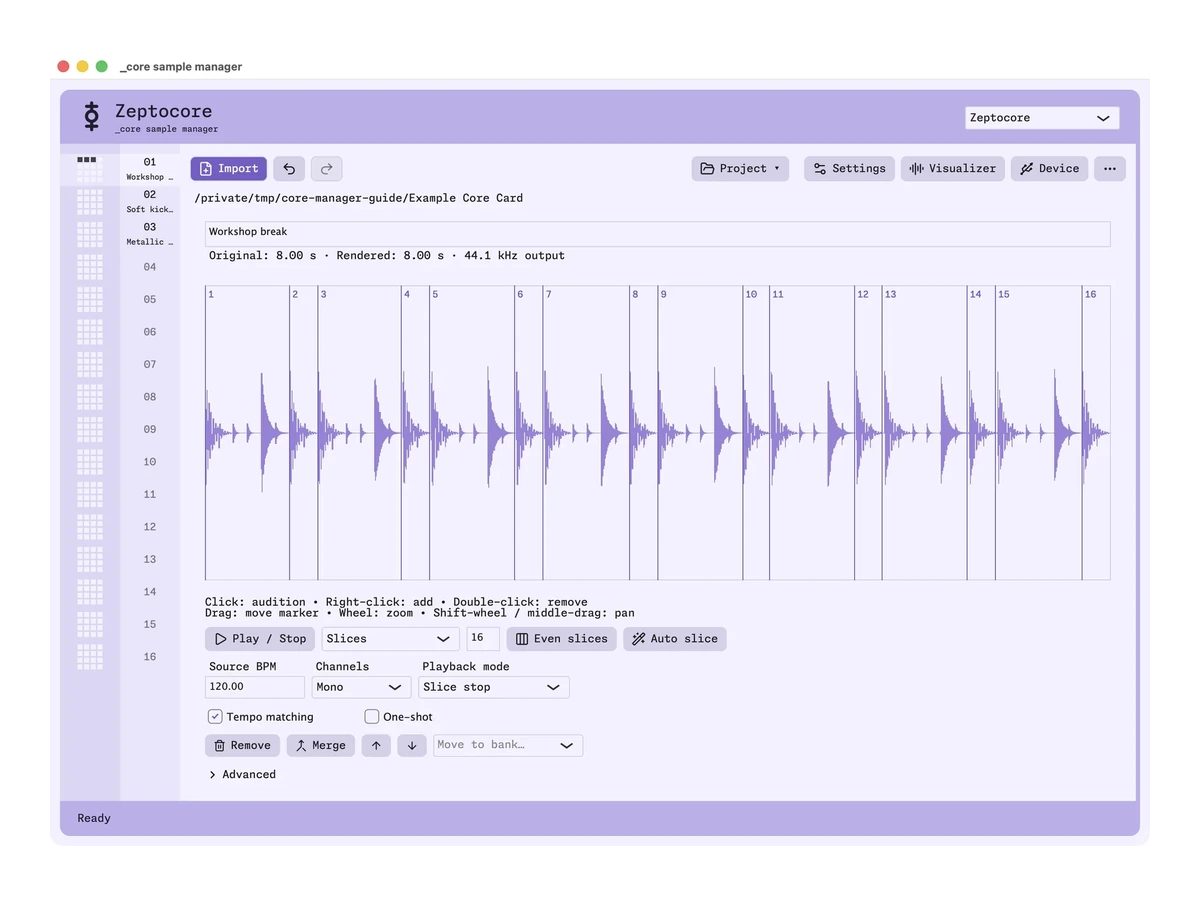Edit the Workshop break name field
The image size is (1200, 900).
click(x=657, y=233)
